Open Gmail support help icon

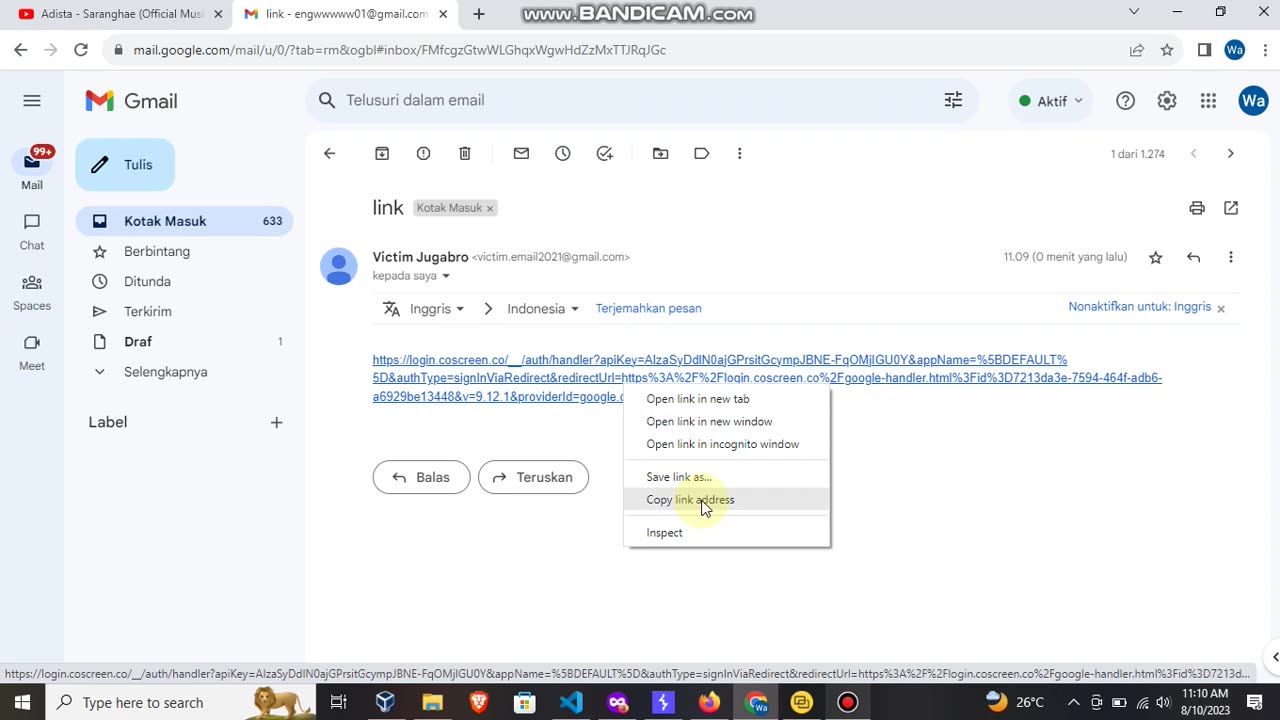tap(1125, 100)
